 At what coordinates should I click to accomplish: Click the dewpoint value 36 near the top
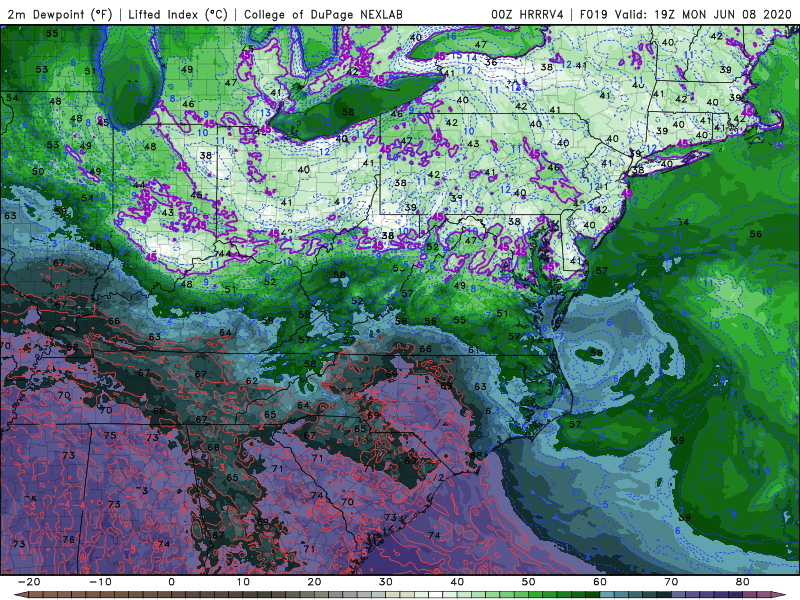tap(491, 62)
